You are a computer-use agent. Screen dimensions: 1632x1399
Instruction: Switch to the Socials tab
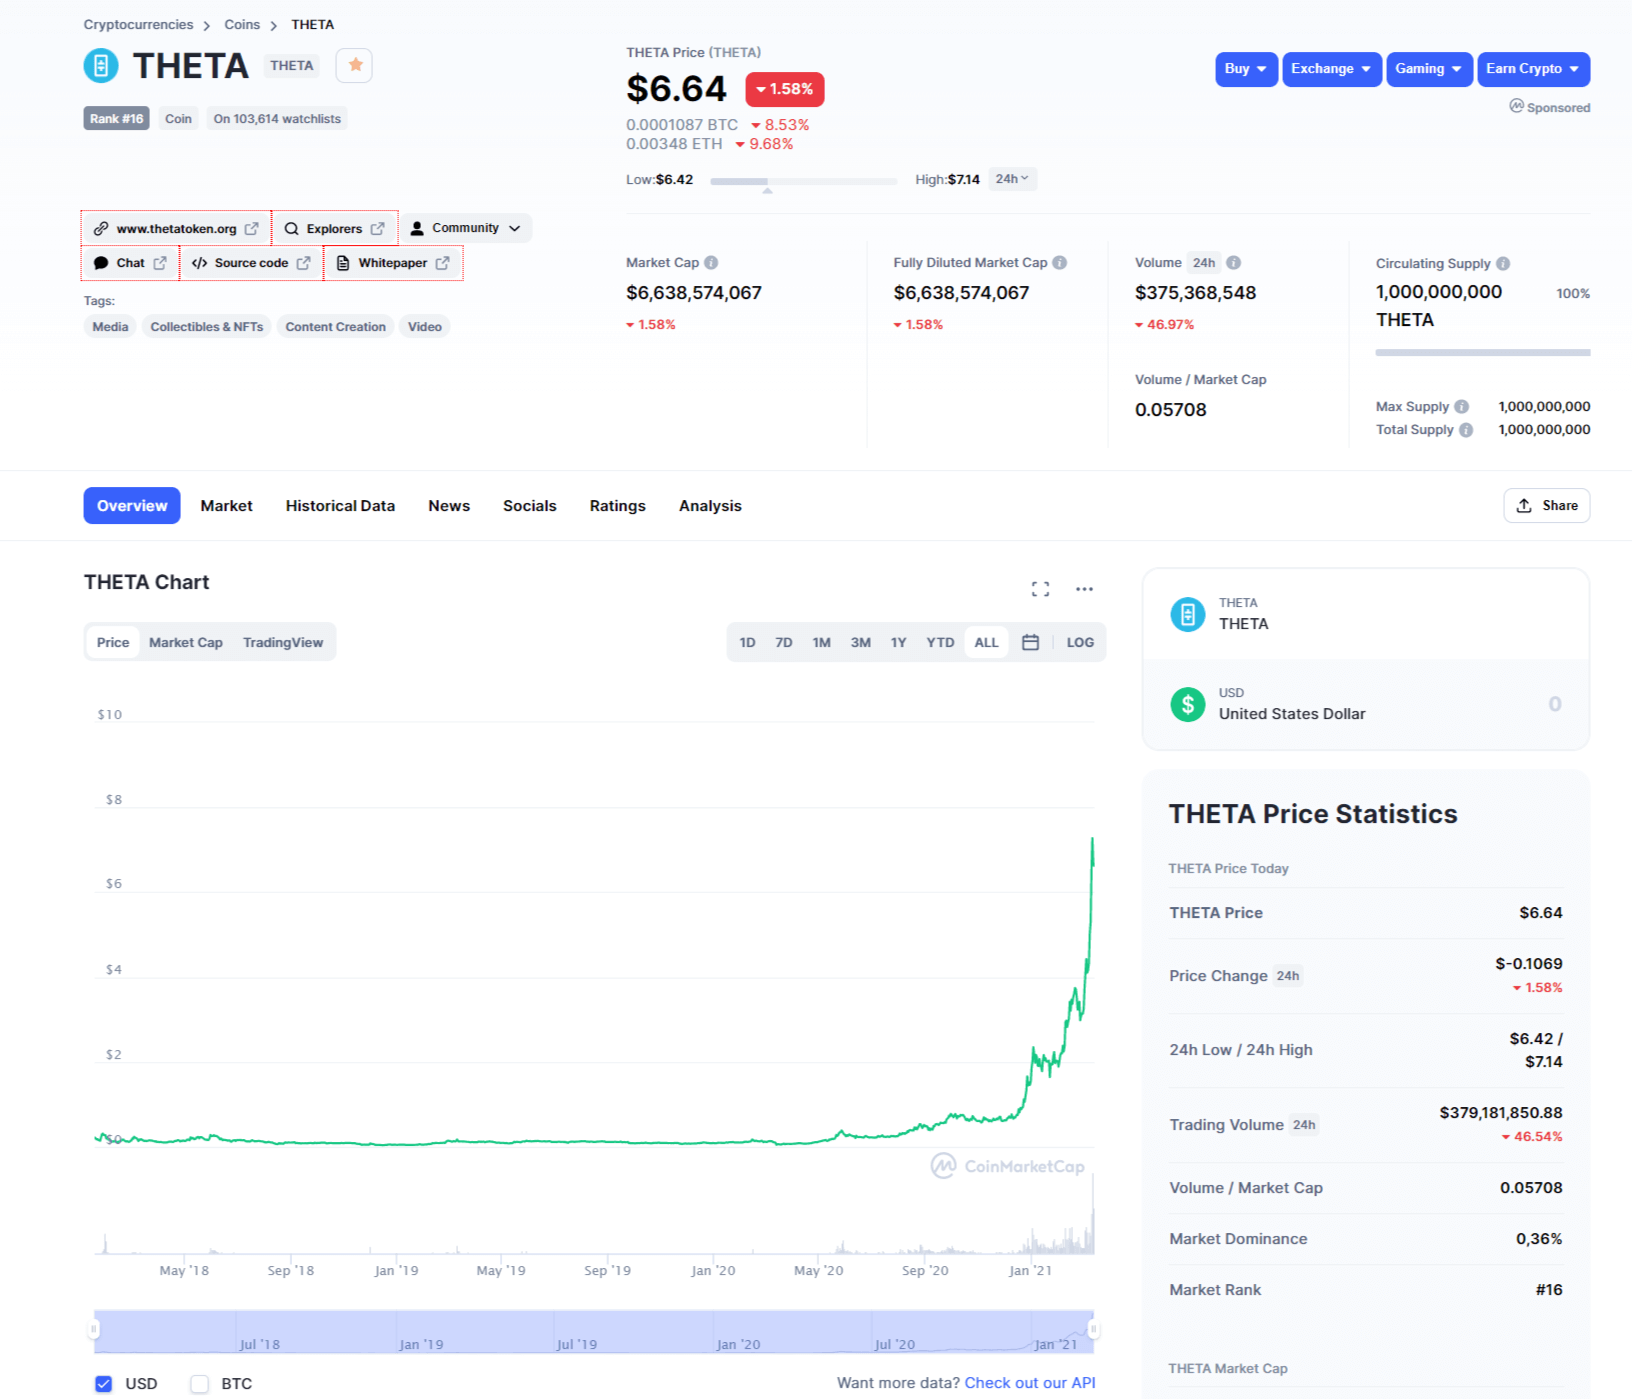coord(529,506)
